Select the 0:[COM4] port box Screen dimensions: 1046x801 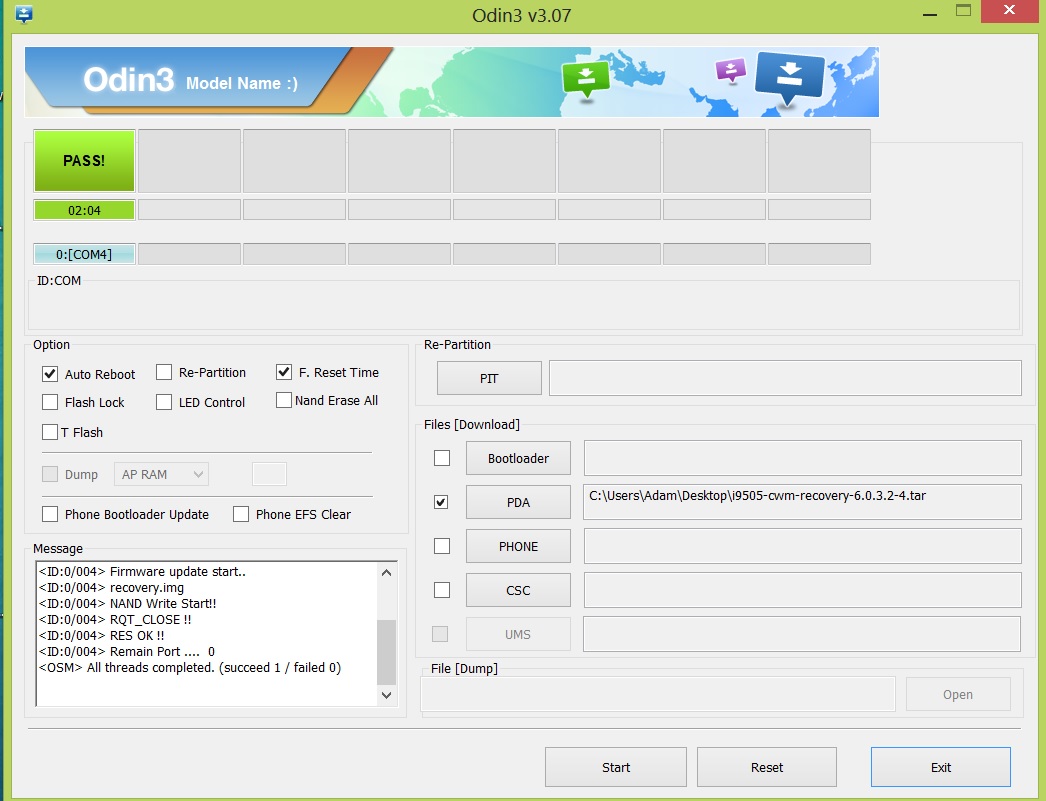(84, 254)
